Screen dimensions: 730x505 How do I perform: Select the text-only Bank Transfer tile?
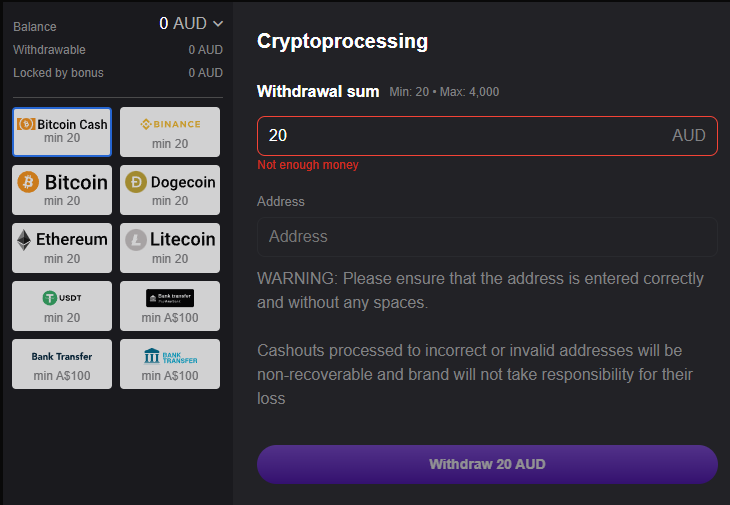[x=62, y=364]
